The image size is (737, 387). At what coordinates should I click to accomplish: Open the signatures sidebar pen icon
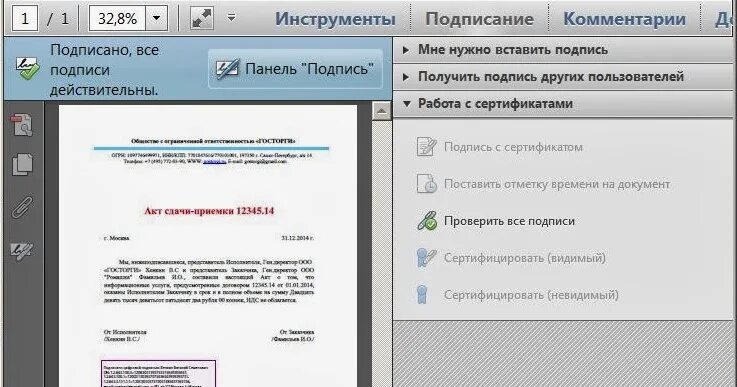(22, 250)
